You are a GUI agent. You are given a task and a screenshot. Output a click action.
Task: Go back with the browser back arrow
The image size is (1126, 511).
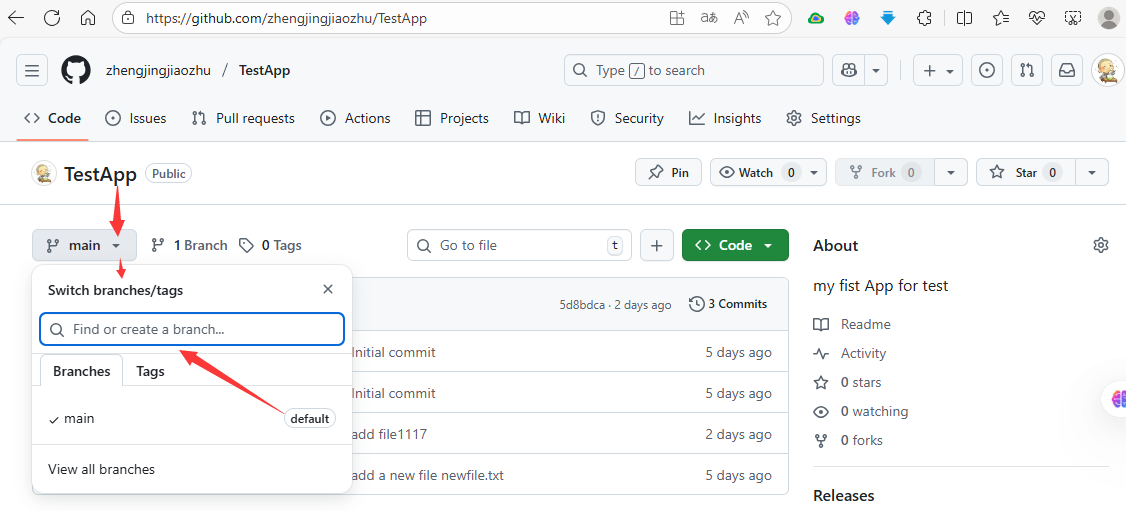point(16,18)
